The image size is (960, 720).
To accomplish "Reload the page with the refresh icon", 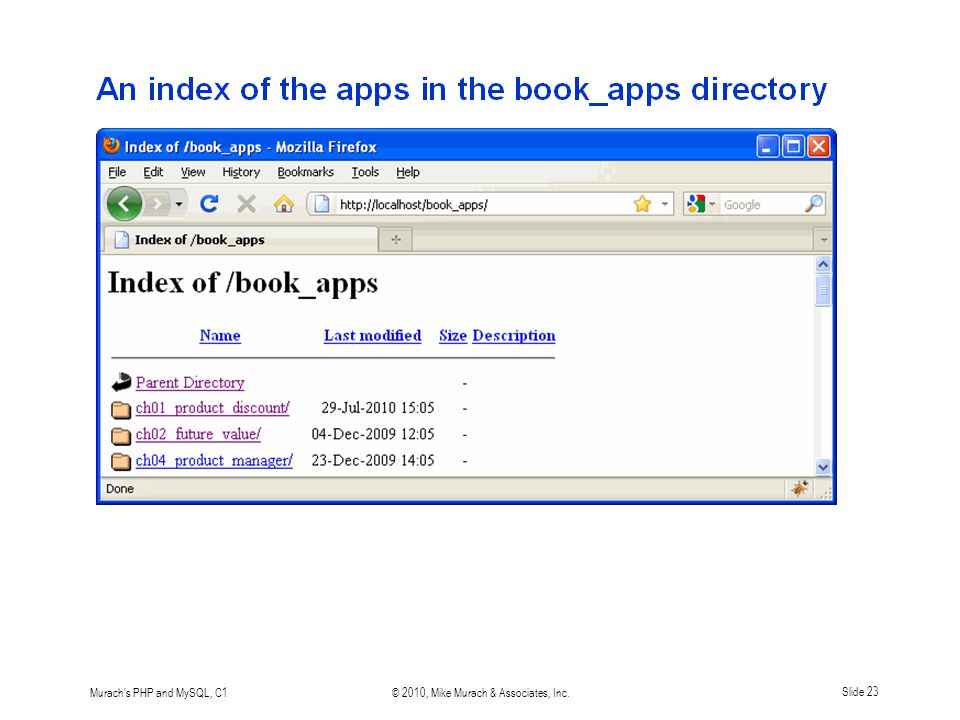I will 209,203.
